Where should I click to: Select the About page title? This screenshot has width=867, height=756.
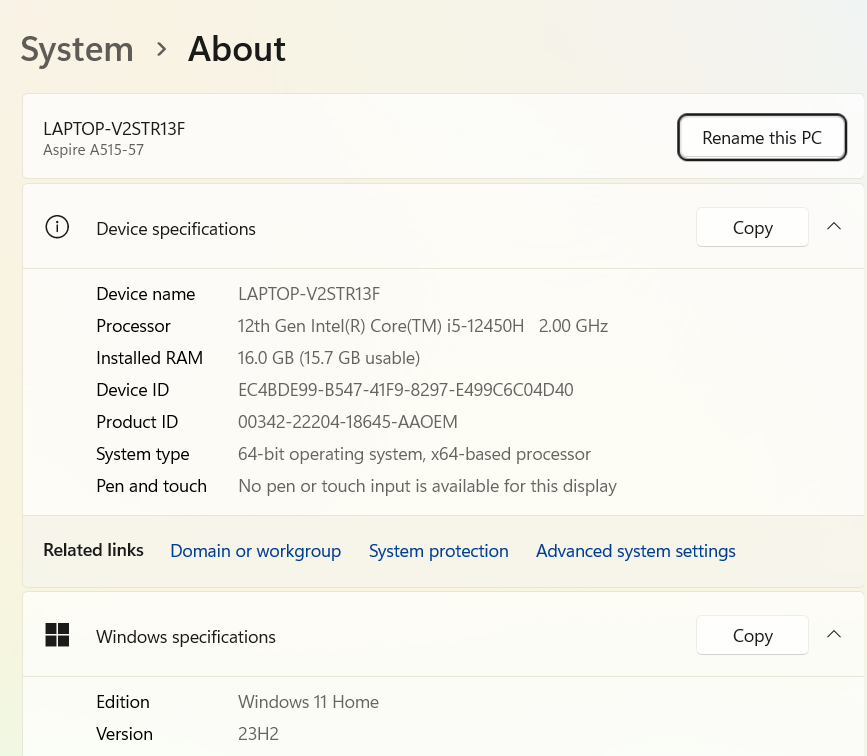237,49
